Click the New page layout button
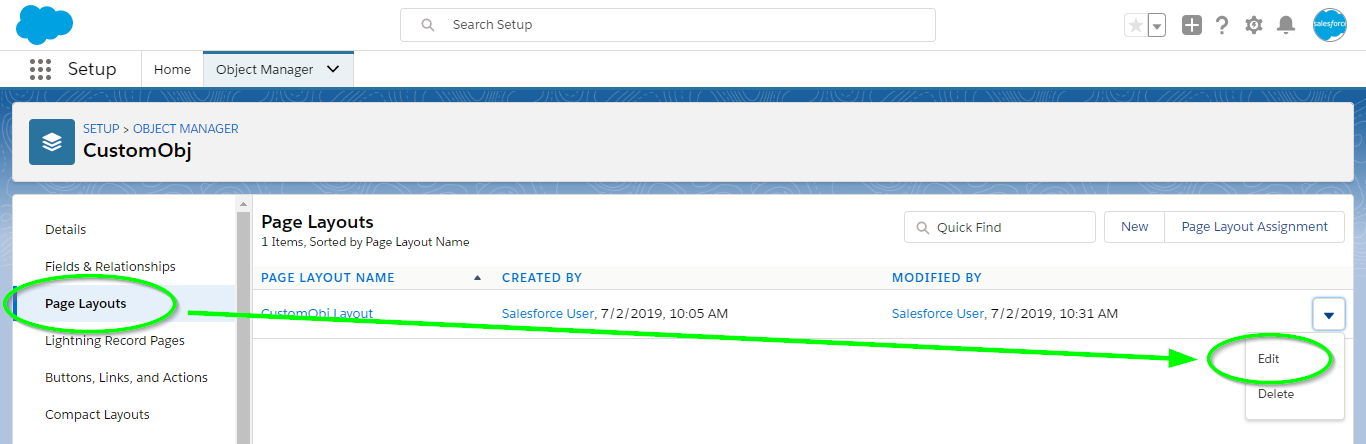Viewport: 1366px width, 444px height. pos(1134,227)
